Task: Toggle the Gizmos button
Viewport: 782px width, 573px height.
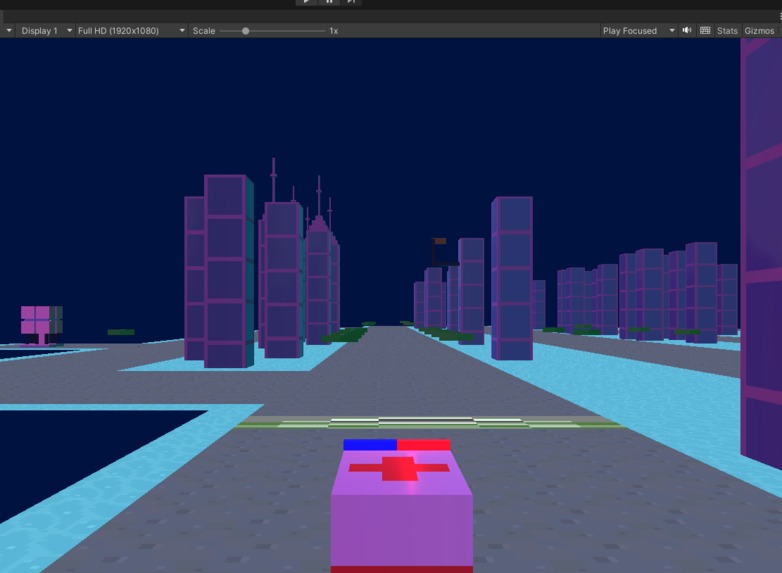Action: click(759, 30)
